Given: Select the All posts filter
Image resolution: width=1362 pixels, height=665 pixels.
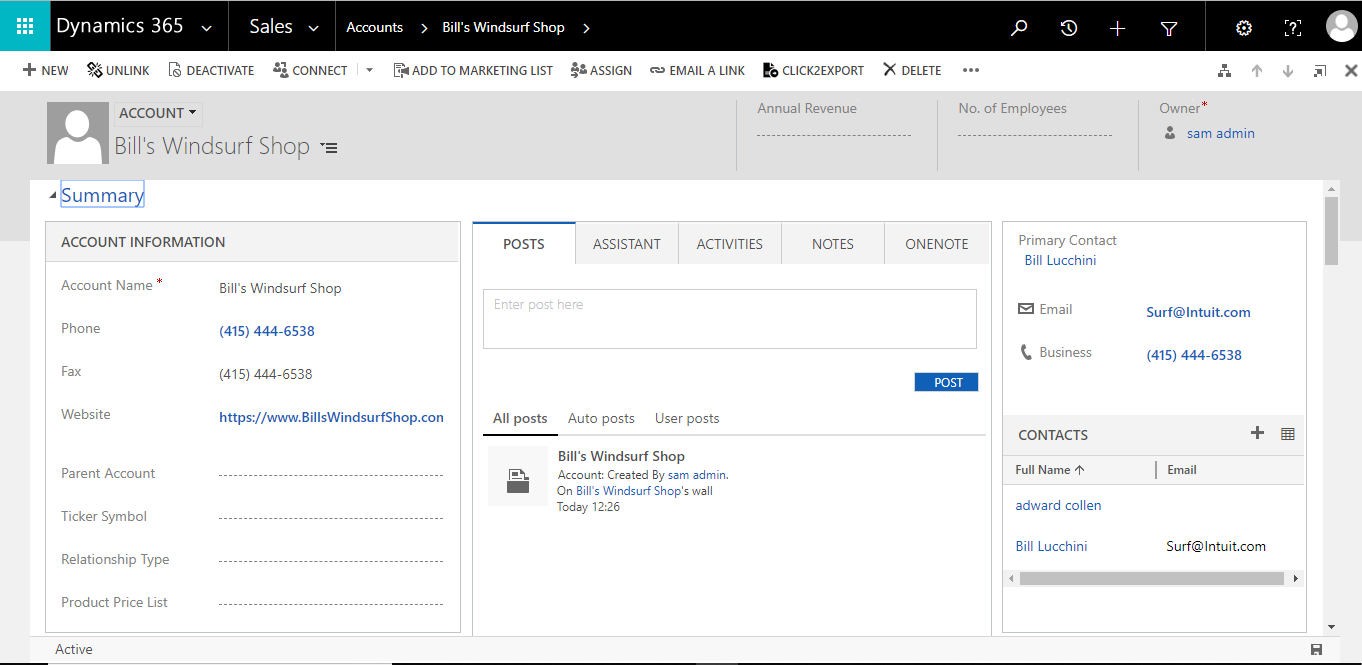Looking at the screenshot, I should click(x=520, y=418).
